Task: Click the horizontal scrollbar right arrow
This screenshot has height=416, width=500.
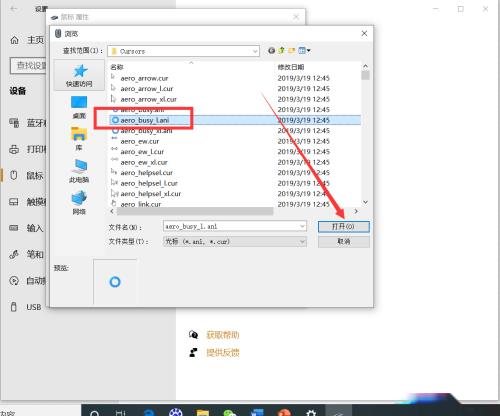Action: click(356, 211)
